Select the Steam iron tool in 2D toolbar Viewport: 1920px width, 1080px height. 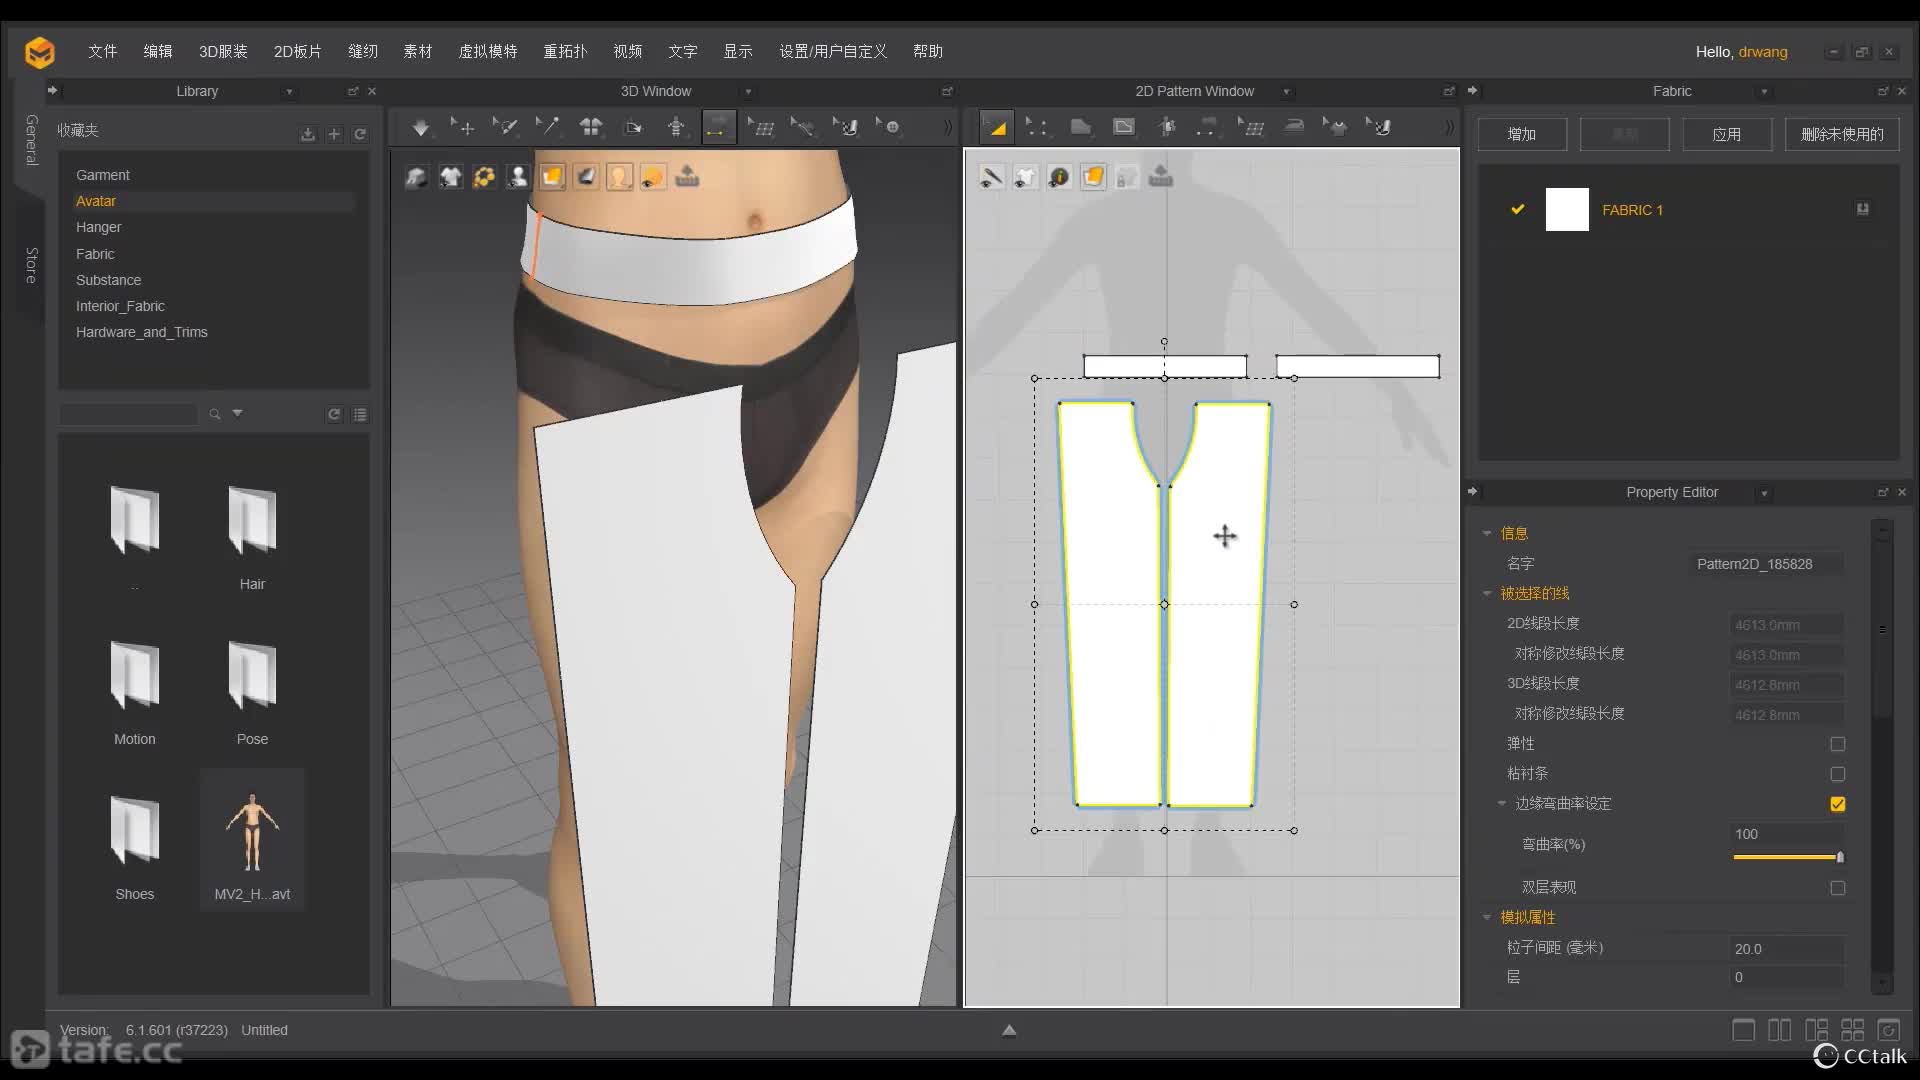click(1294, 127)
